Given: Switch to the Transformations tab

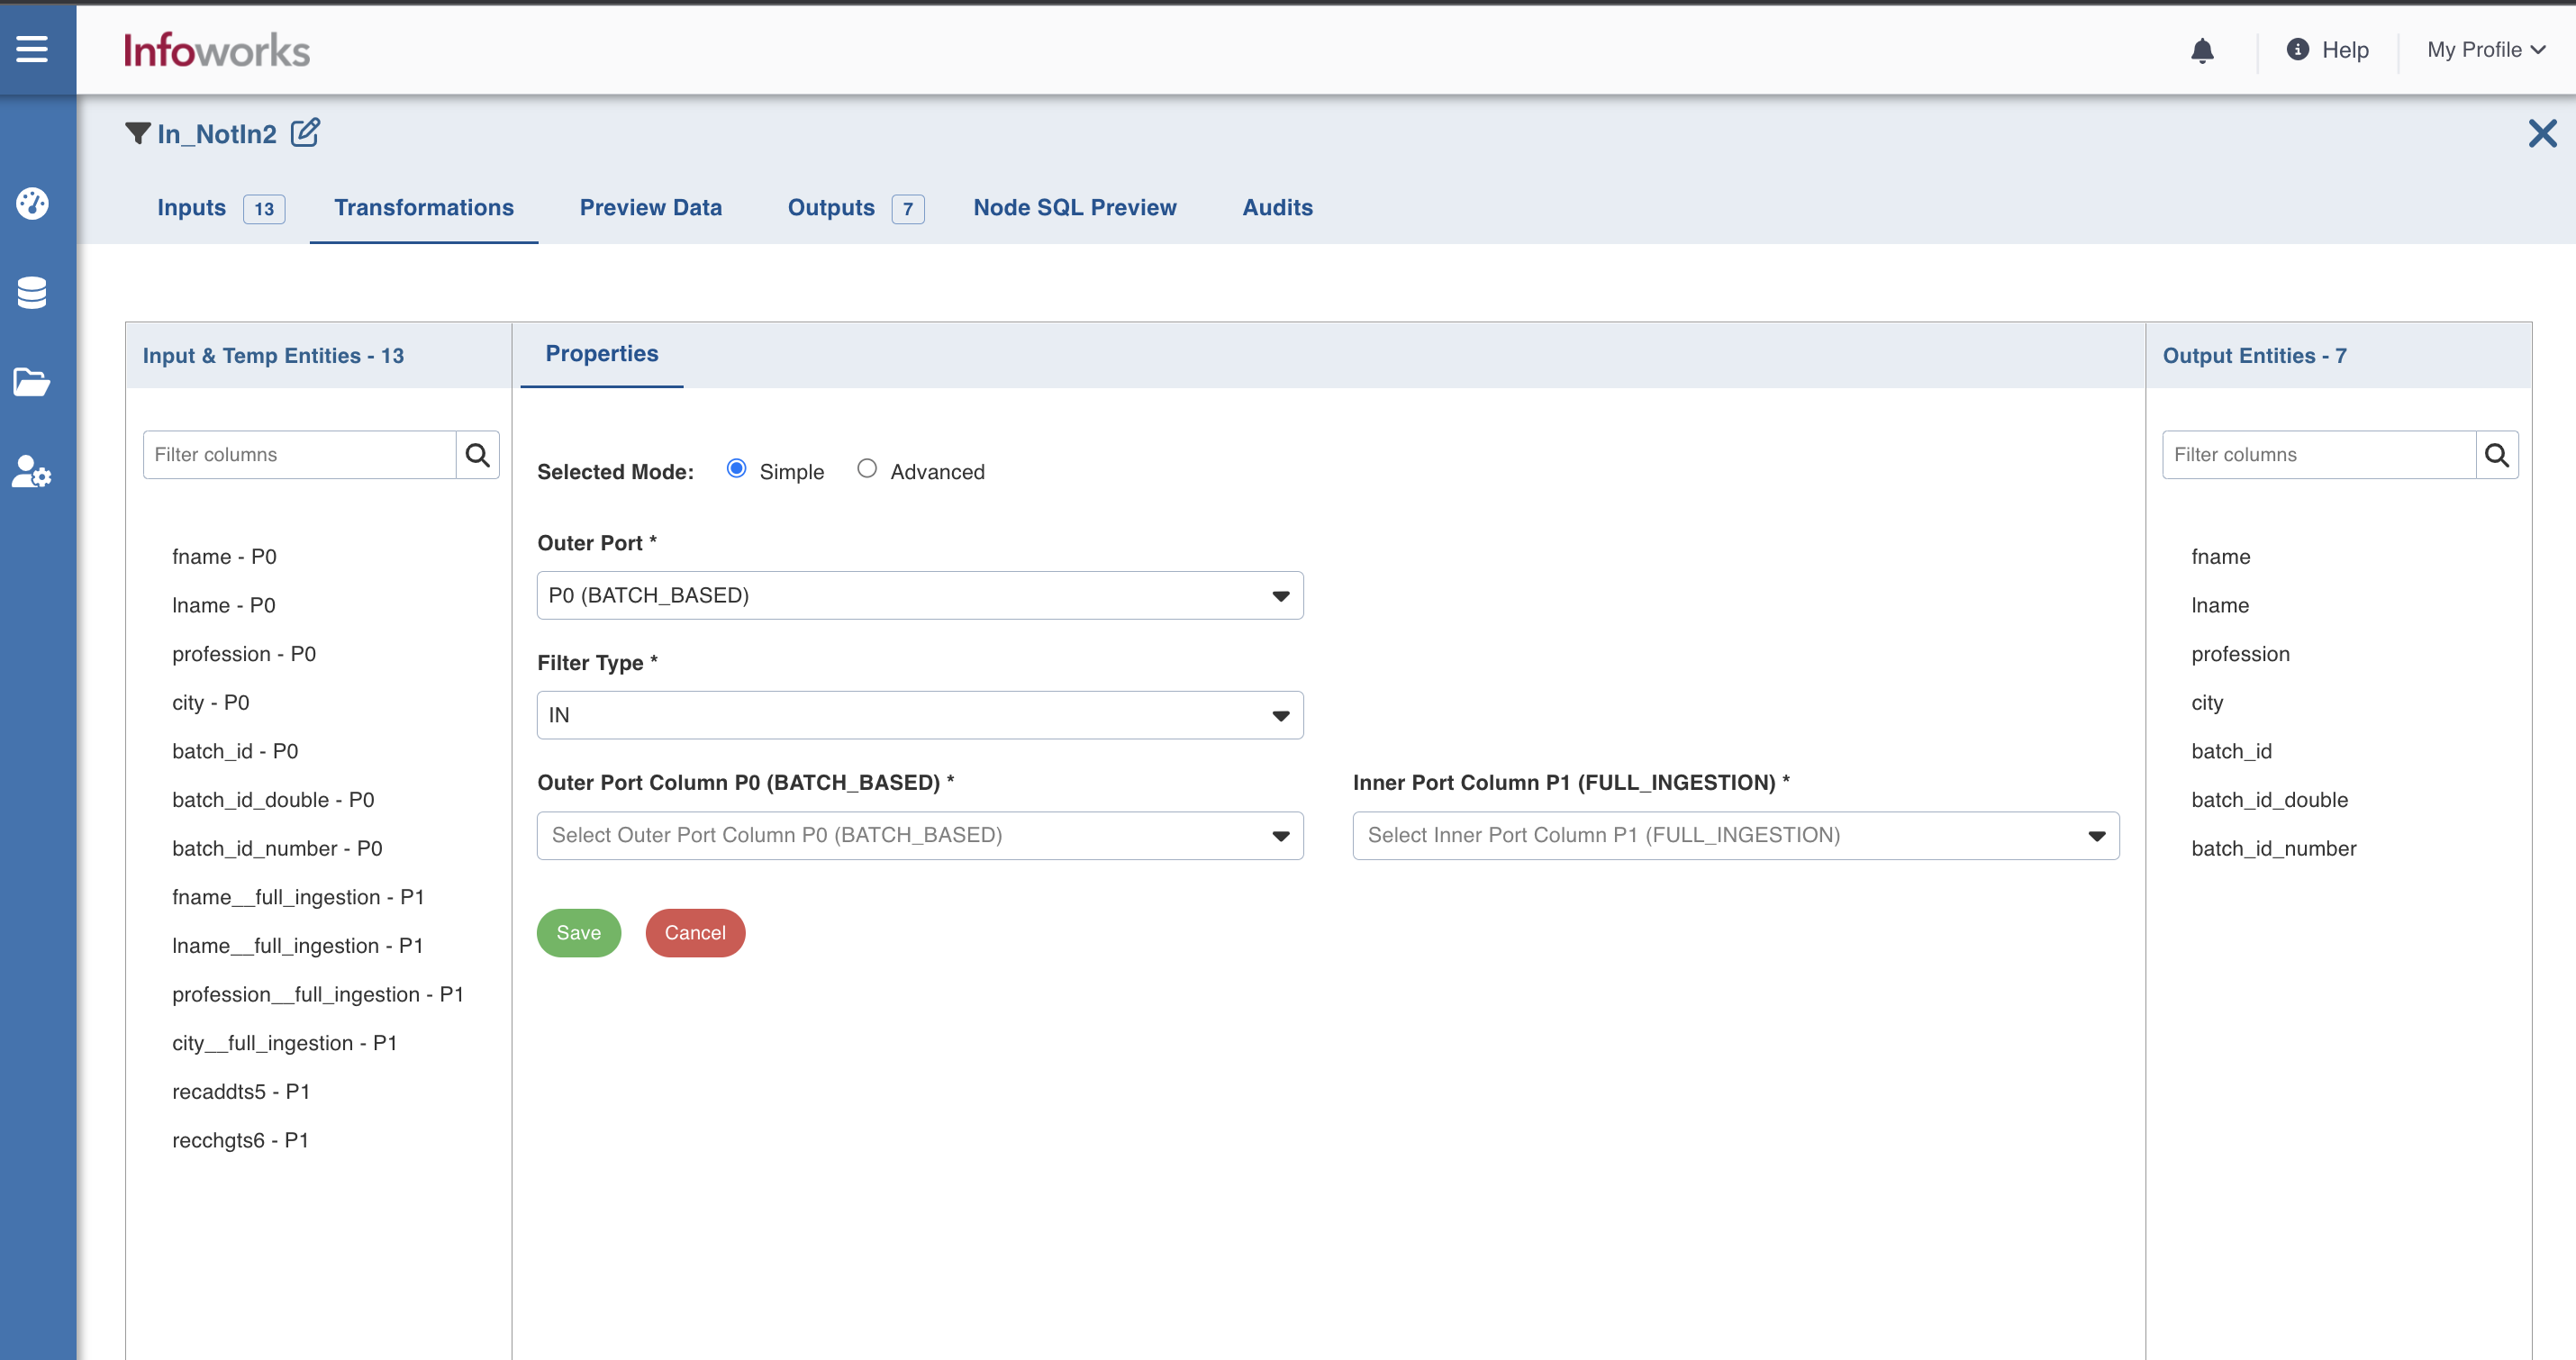Looking at the screenshot, I should [424, 207].
